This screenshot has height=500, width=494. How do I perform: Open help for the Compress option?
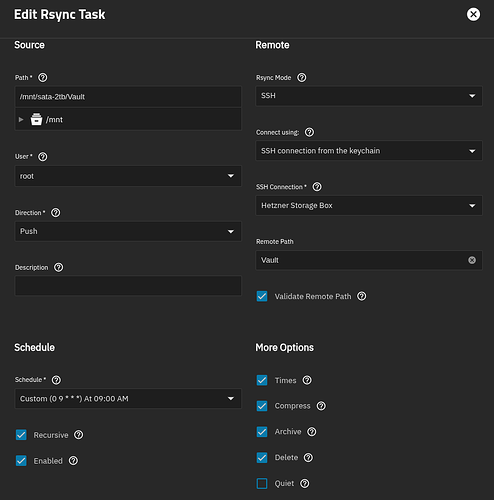pos(321,406)
